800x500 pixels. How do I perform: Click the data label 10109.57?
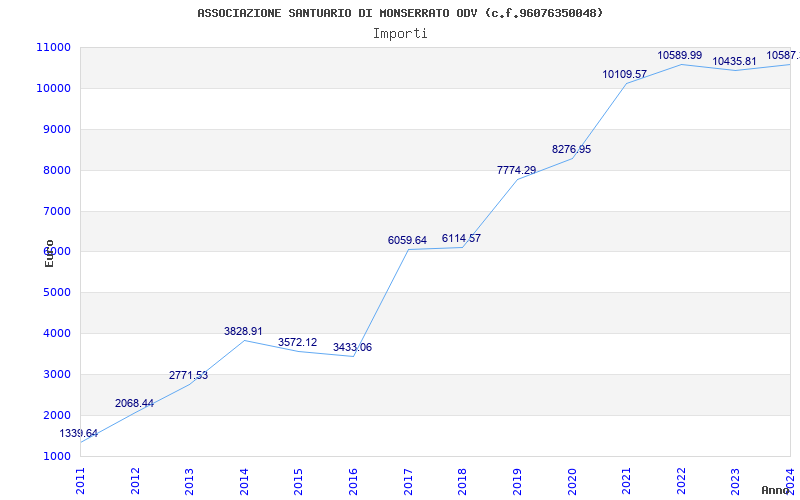624,74
